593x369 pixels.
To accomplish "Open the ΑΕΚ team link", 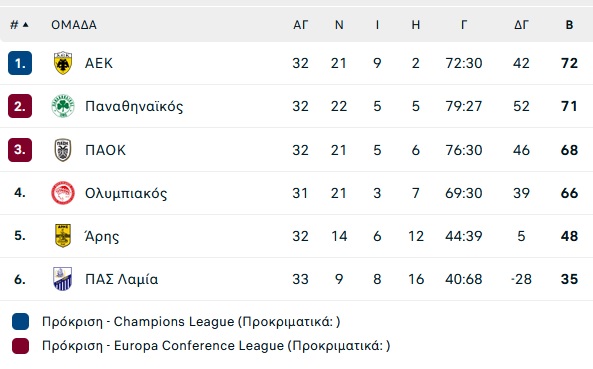I will 99,63.
